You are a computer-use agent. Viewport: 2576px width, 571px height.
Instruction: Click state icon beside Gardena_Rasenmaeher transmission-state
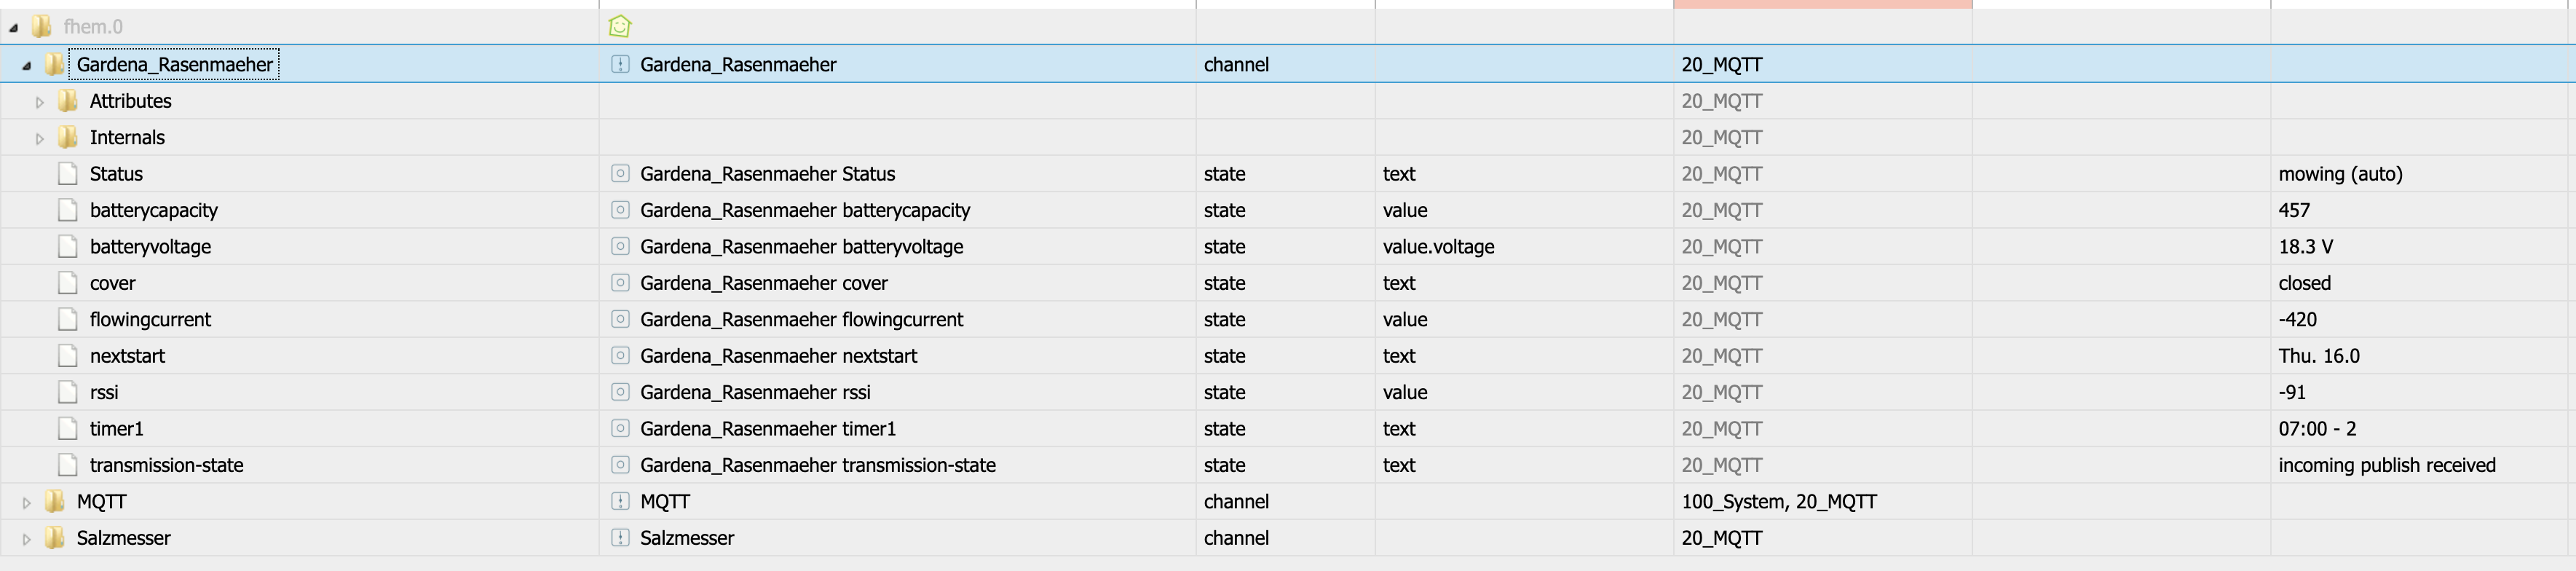click(620, 464)
